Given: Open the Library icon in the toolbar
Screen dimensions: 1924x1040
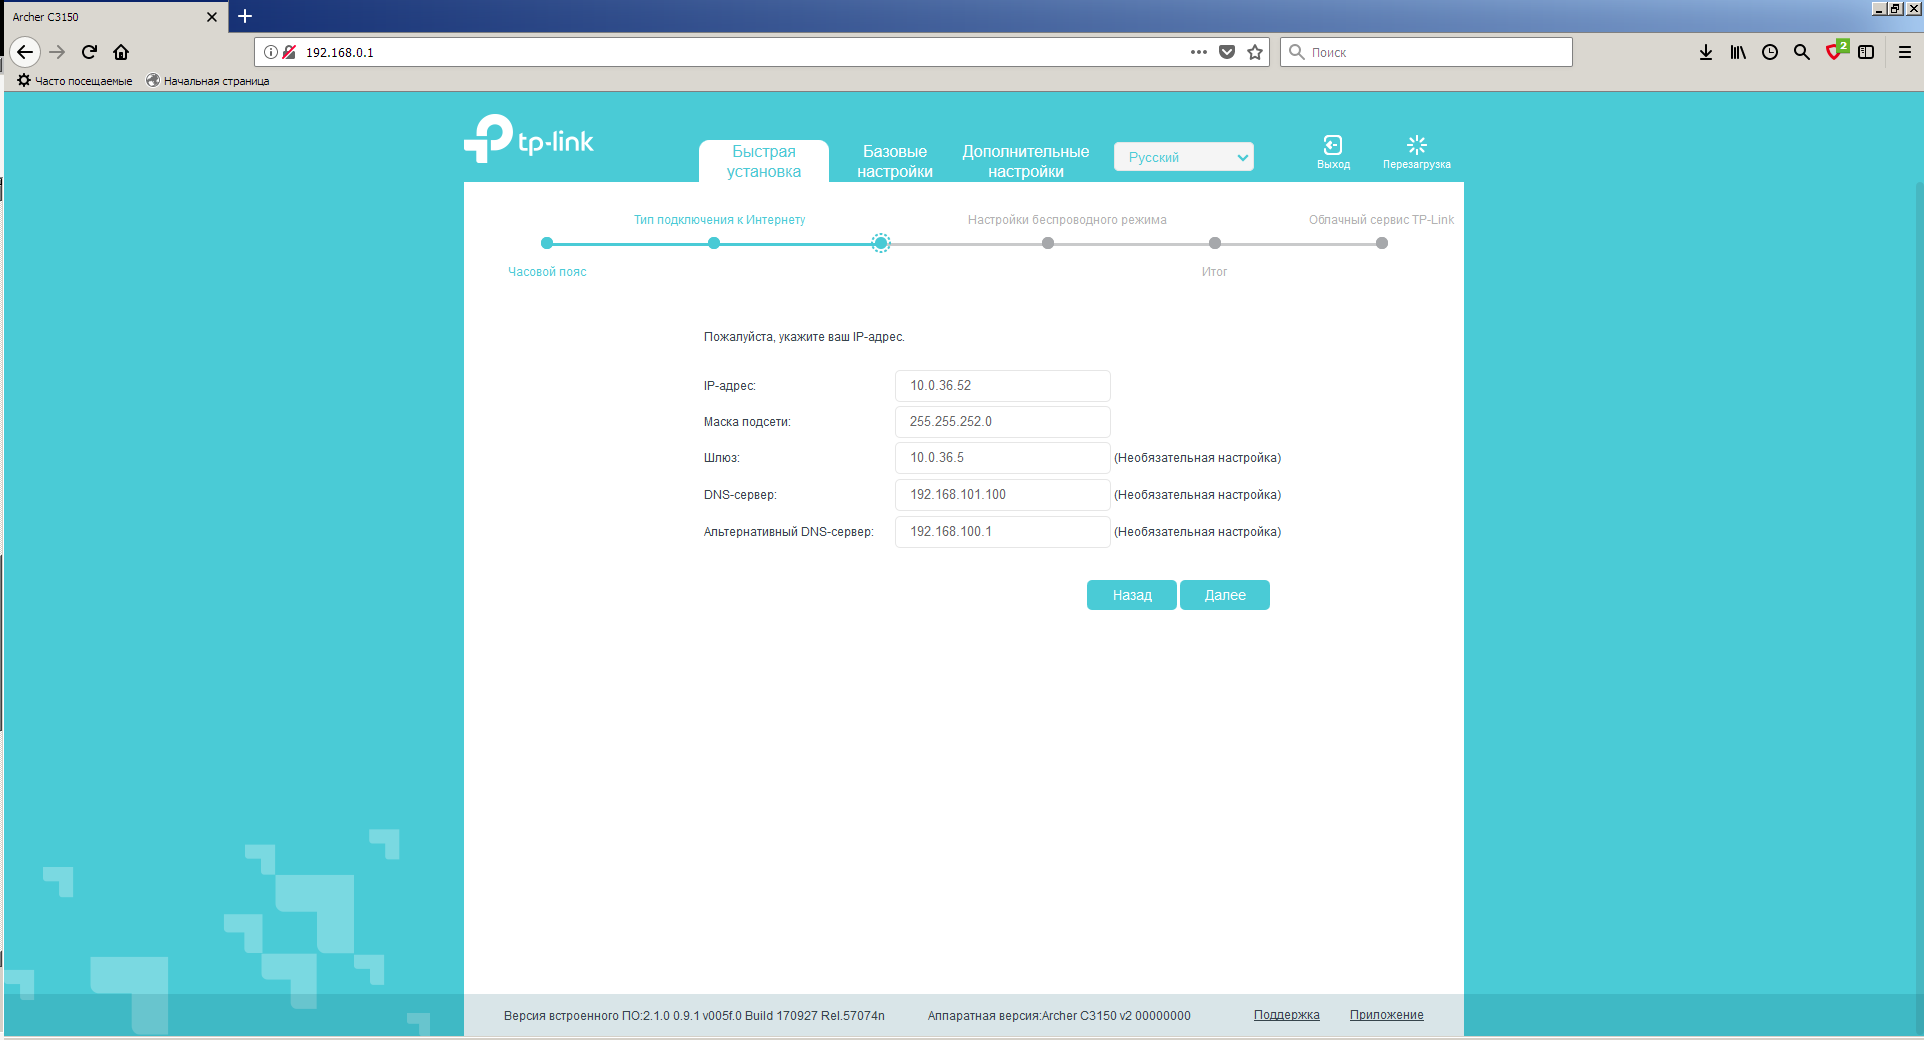Looking at the screenshot, I should [x=1737, y=52].
